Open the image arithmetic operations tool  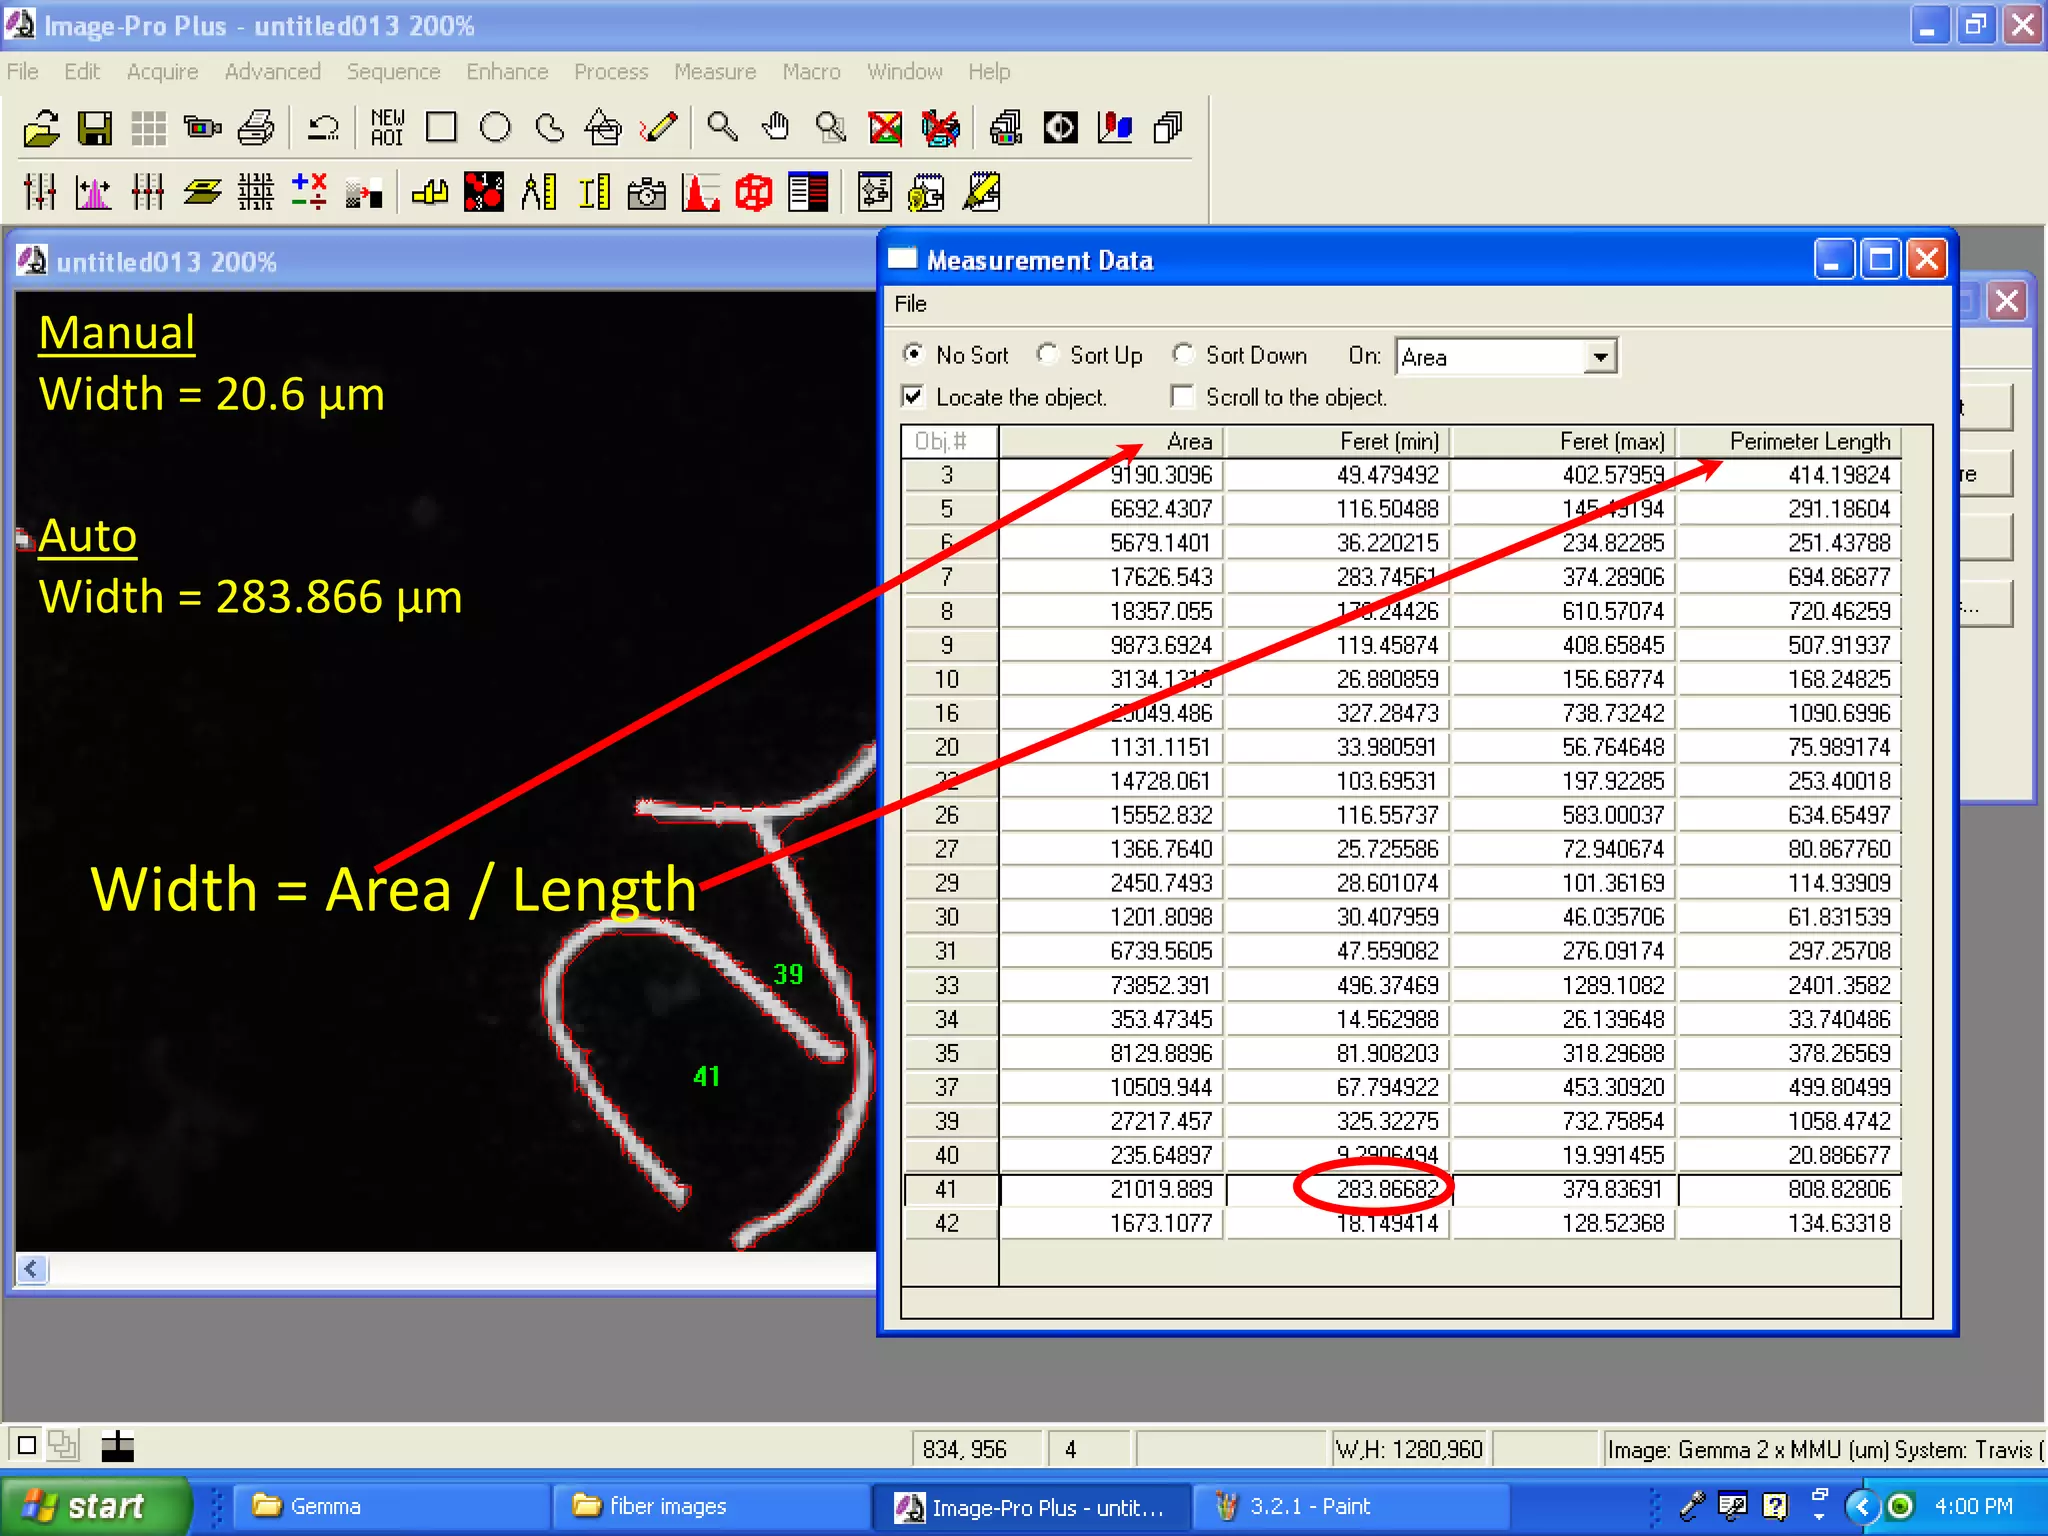[309, 191]
